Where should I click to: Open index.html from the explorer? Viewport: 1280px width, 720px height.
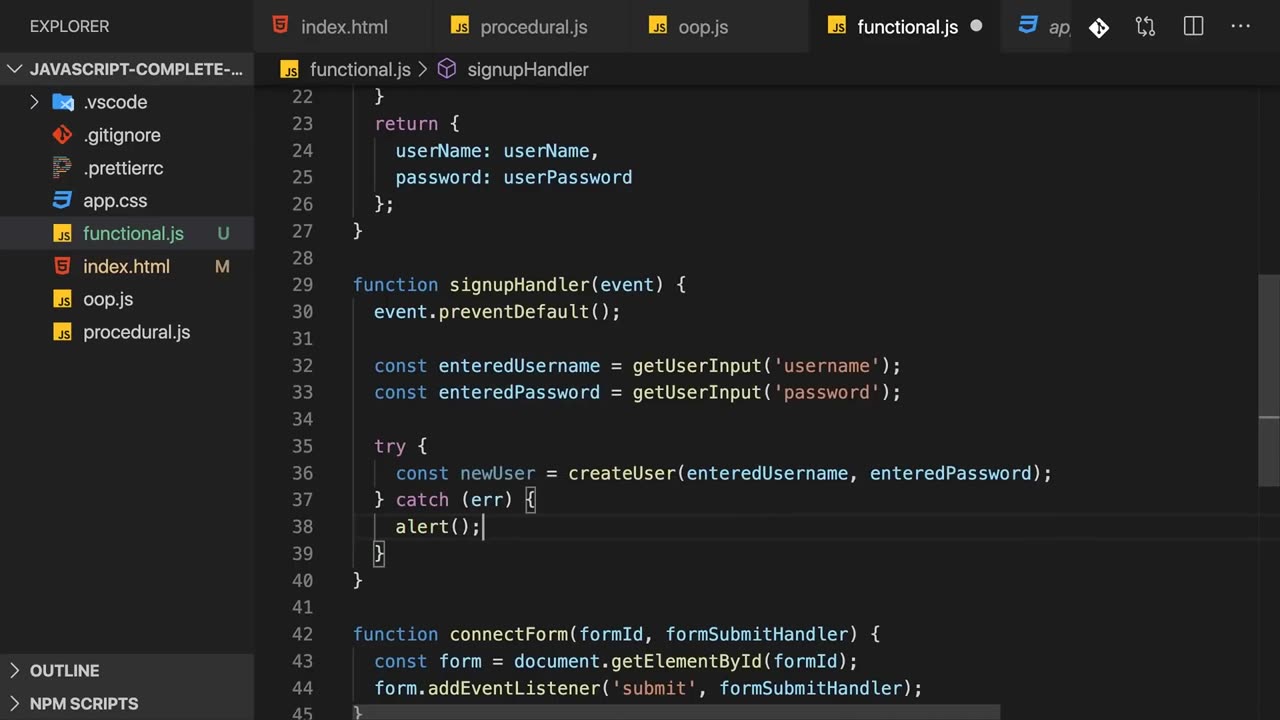coord(126,266)
